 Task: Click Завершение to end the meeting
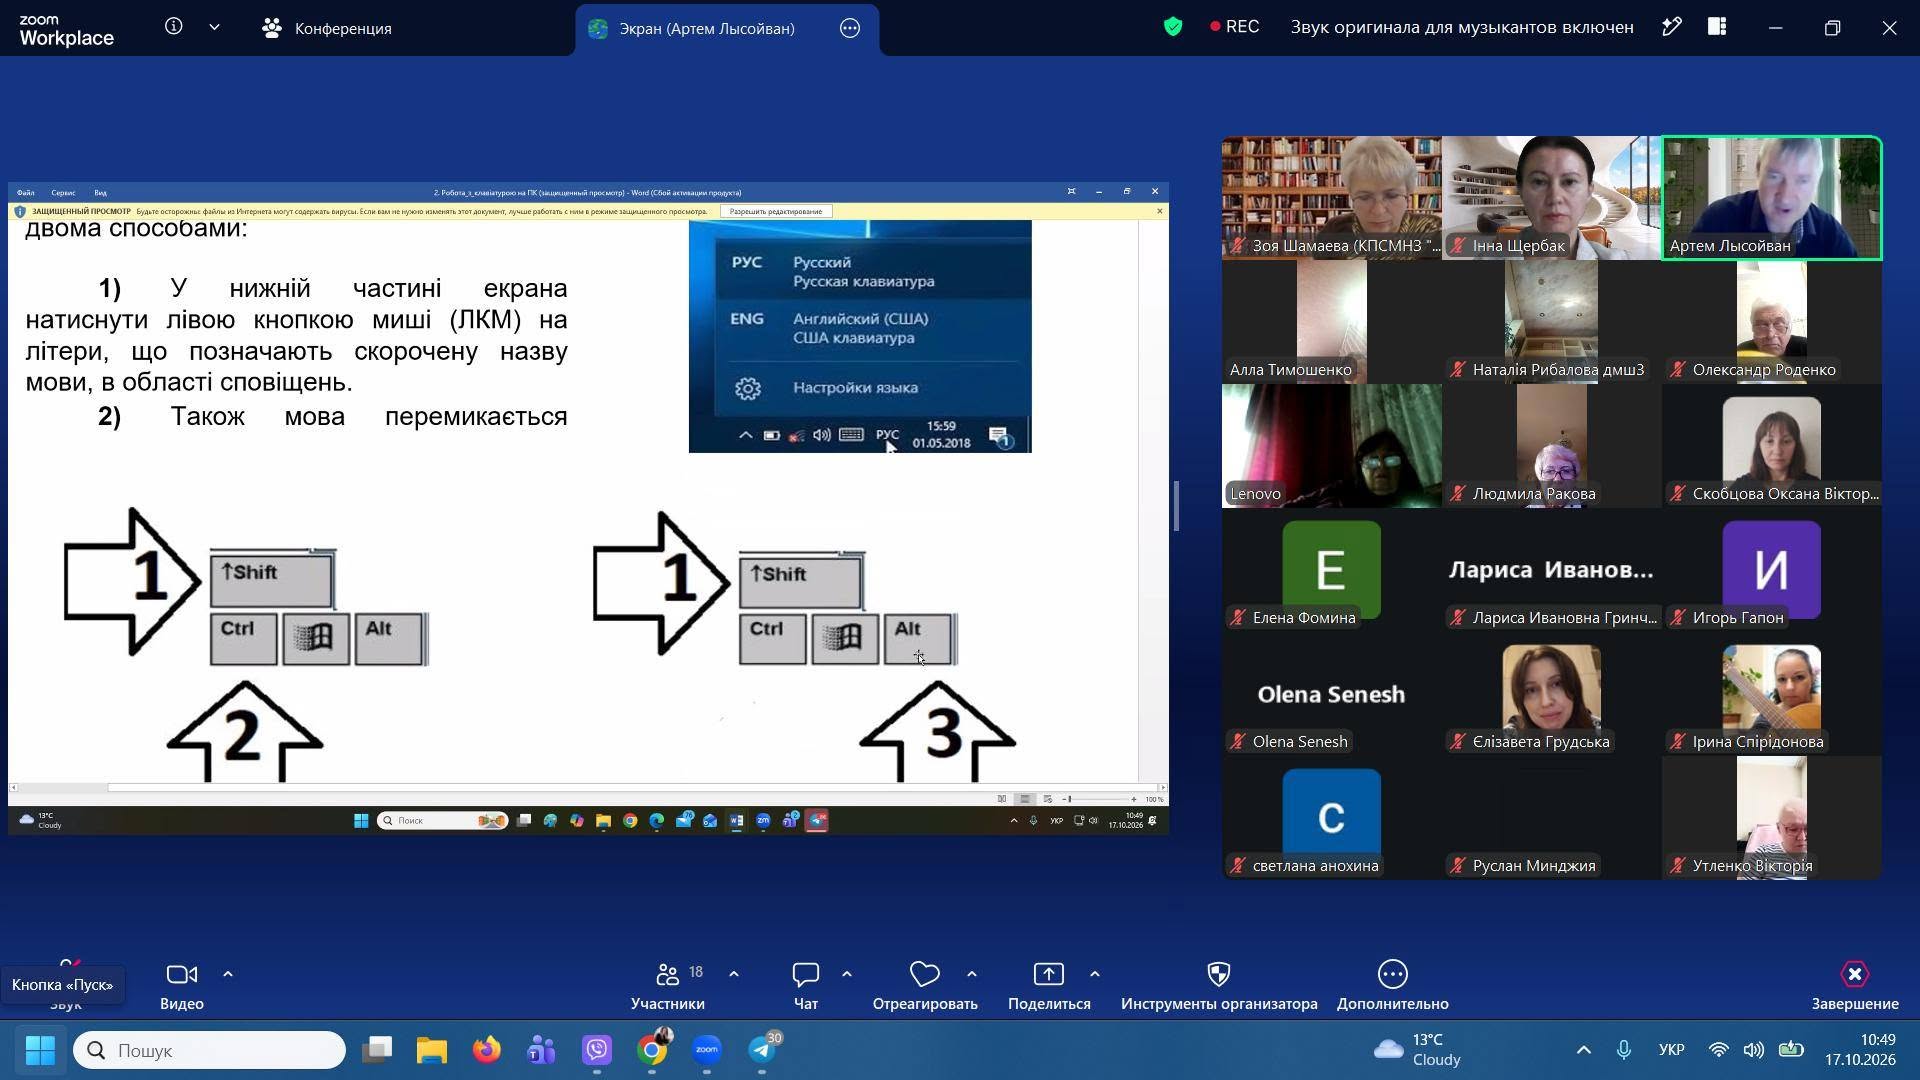click(x=1855, y=986)
